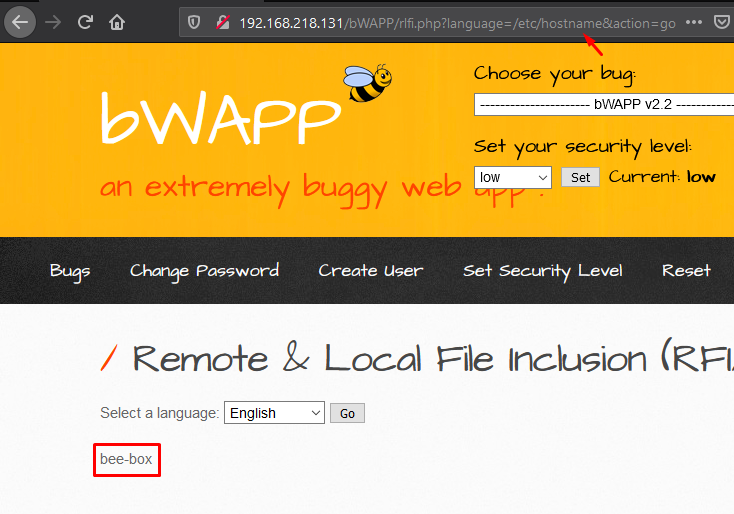Screen dimensions: 734x514
Task: Click the Reset menu item
Action: click(686, 271)
